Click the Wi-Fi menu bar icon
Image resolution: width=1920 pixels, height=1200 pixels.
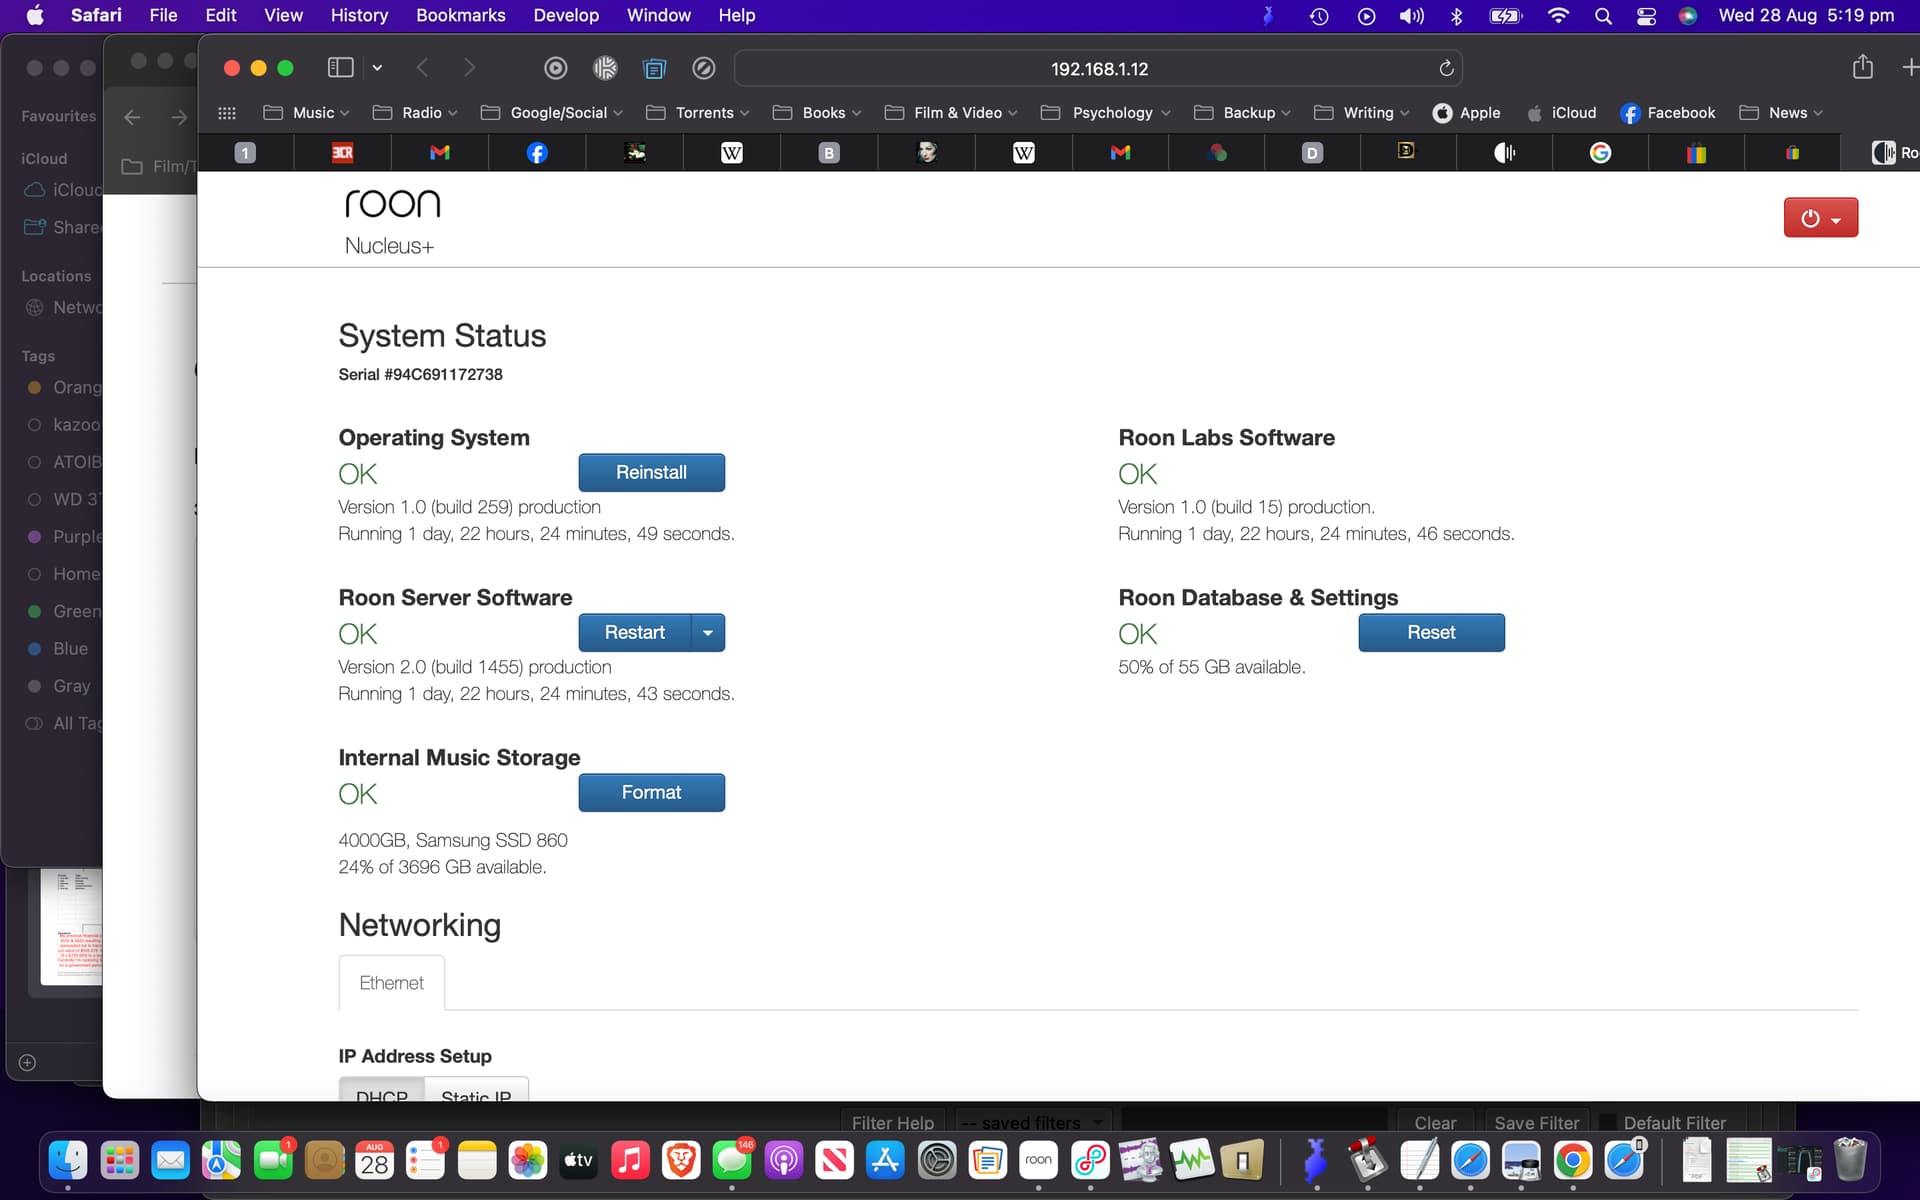(x=1558, y=15)
